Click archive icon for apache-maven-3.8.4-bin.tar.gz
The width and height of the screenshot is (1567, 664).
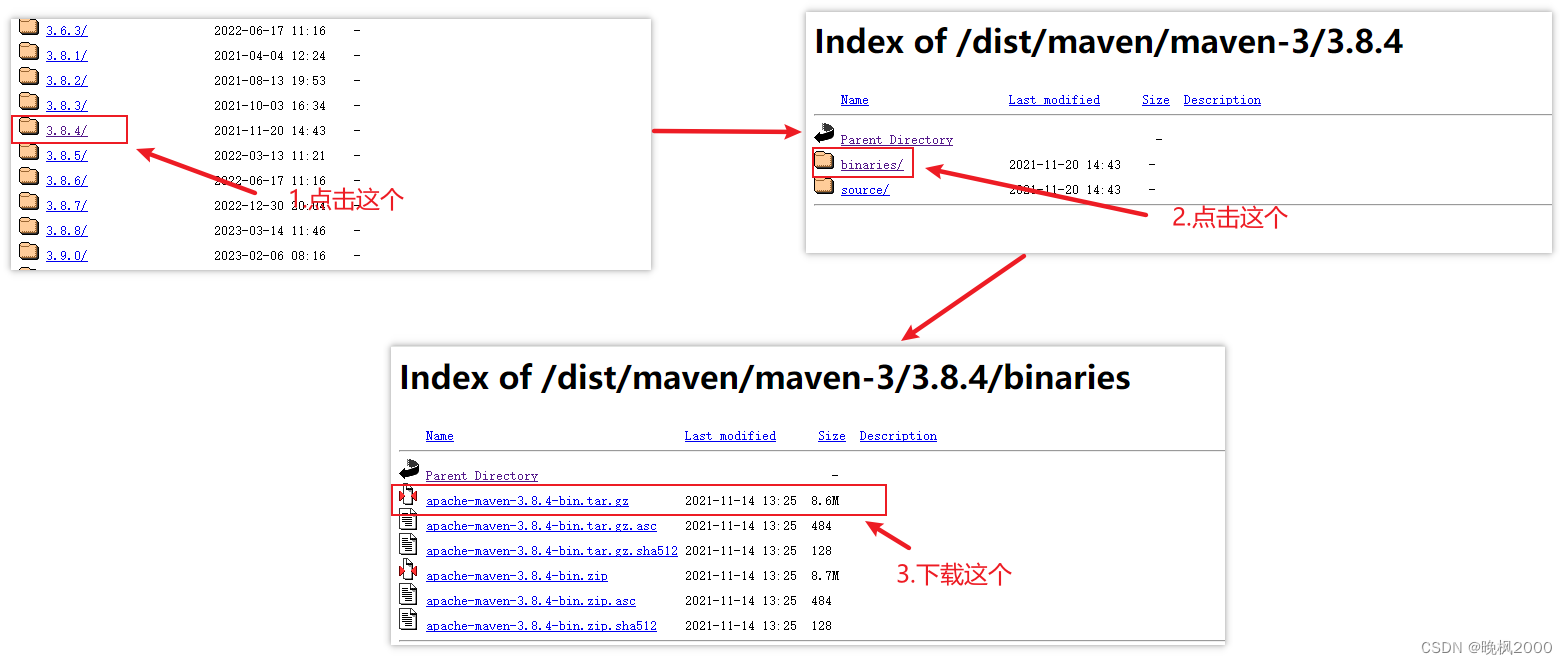(408, 496)
